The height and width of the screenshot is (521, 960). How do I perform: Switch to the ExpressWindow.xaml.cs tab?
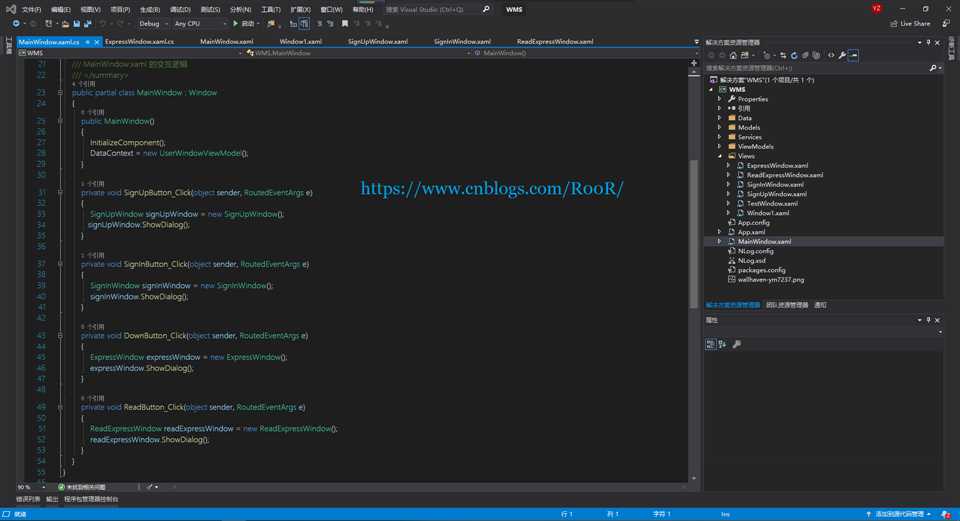139,42
